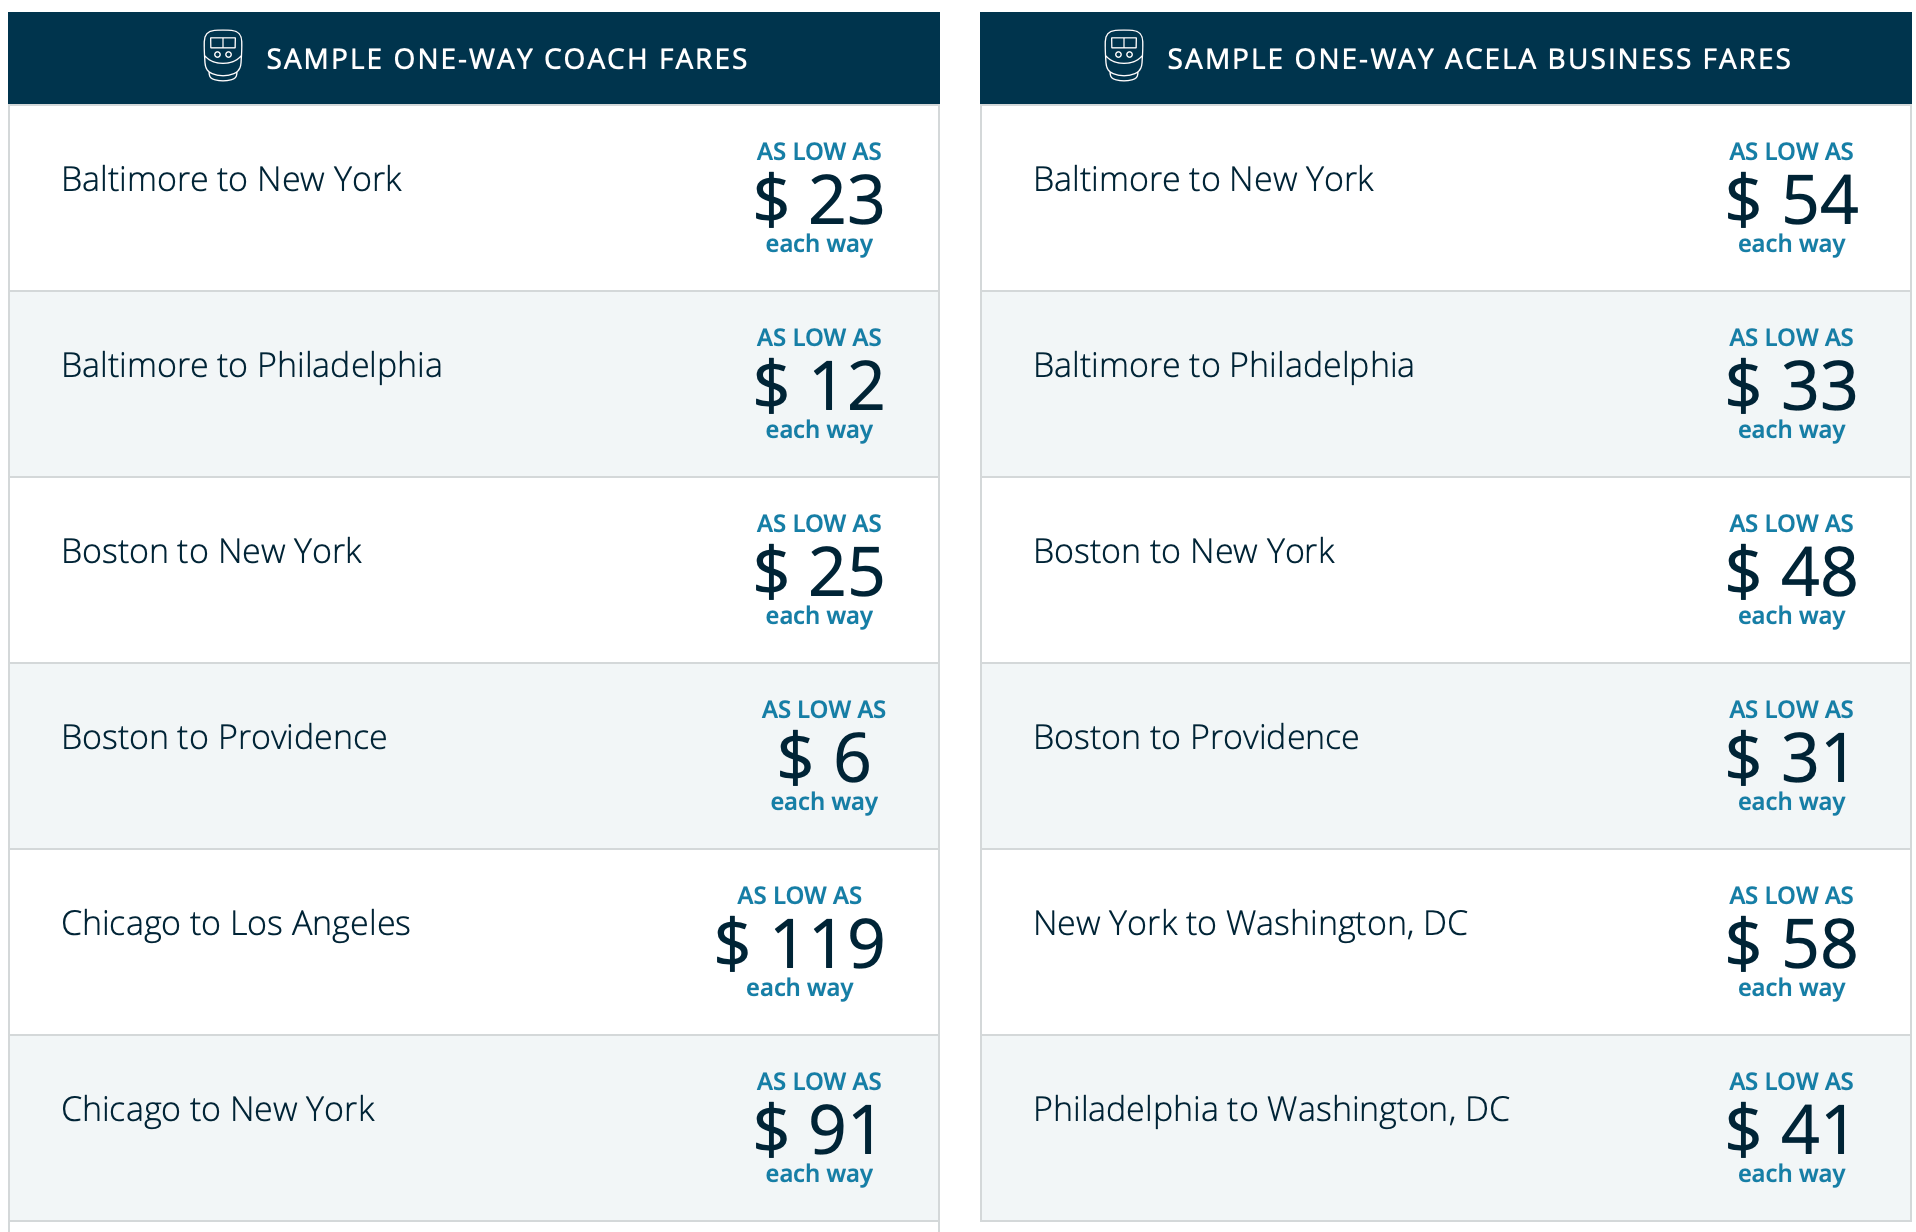
Task: Click the $41 Acela fare price
Action: pyautogui.click(x=1791, y=1130)
